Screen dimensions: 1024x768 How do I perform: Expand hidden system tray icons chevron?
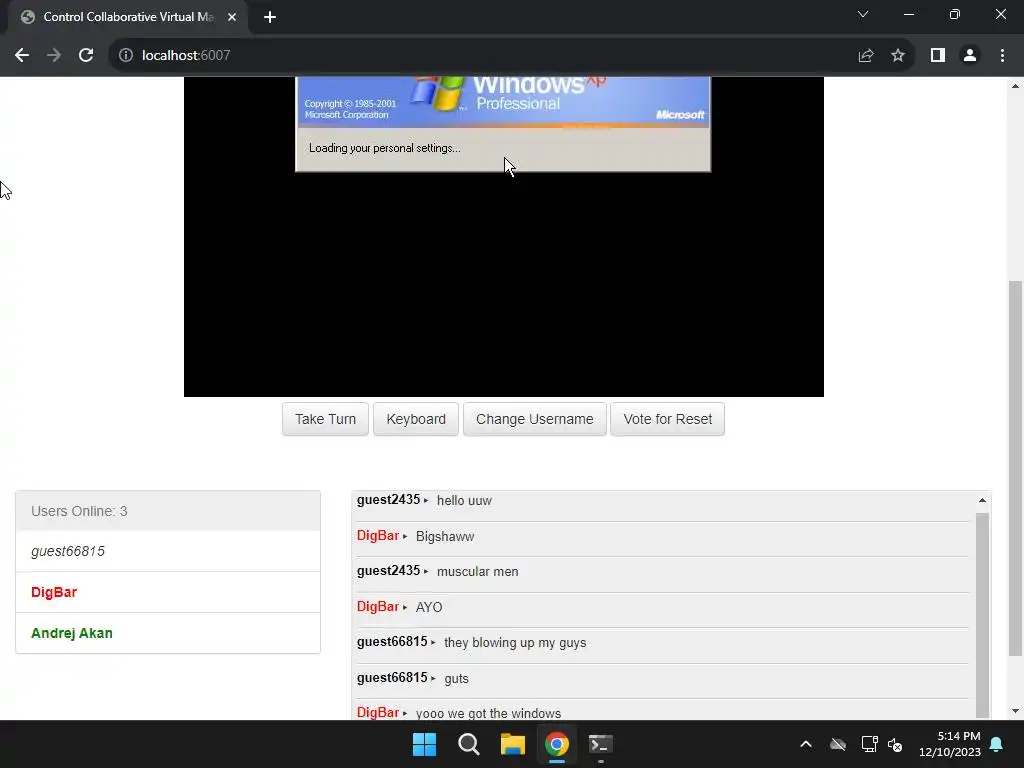806,744
